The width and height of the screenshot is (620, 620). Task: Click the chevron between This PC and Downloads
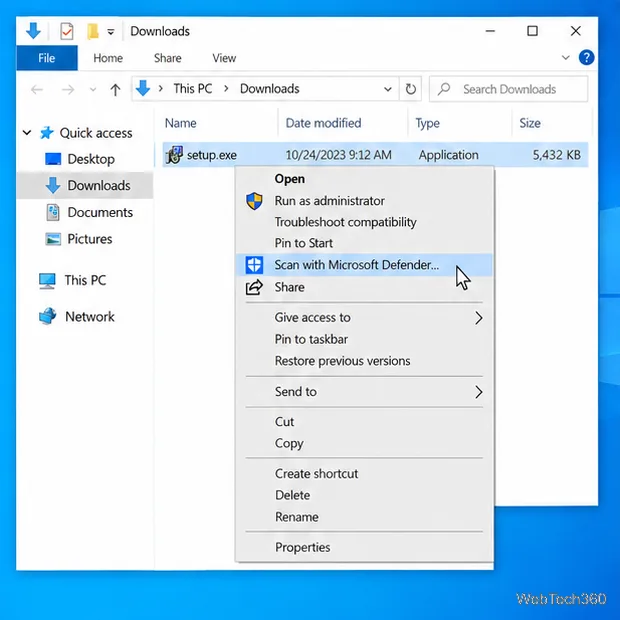click(x=226, y=89)
